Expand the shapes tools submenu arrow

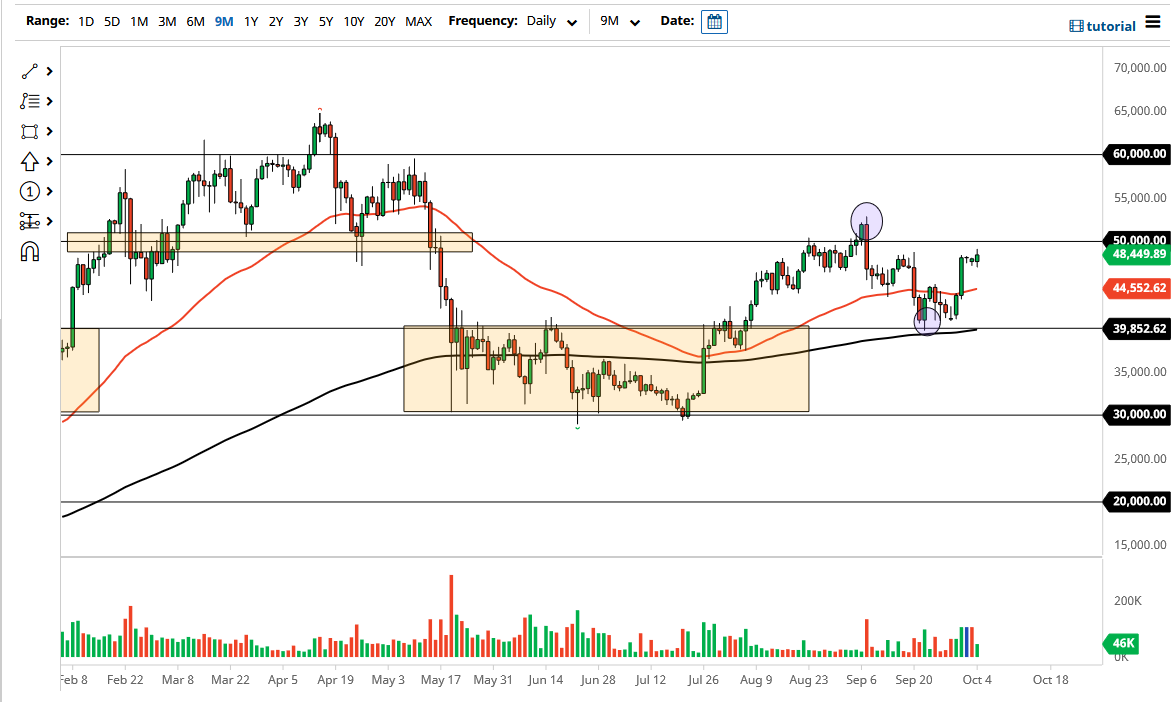(x=50, y=131)
